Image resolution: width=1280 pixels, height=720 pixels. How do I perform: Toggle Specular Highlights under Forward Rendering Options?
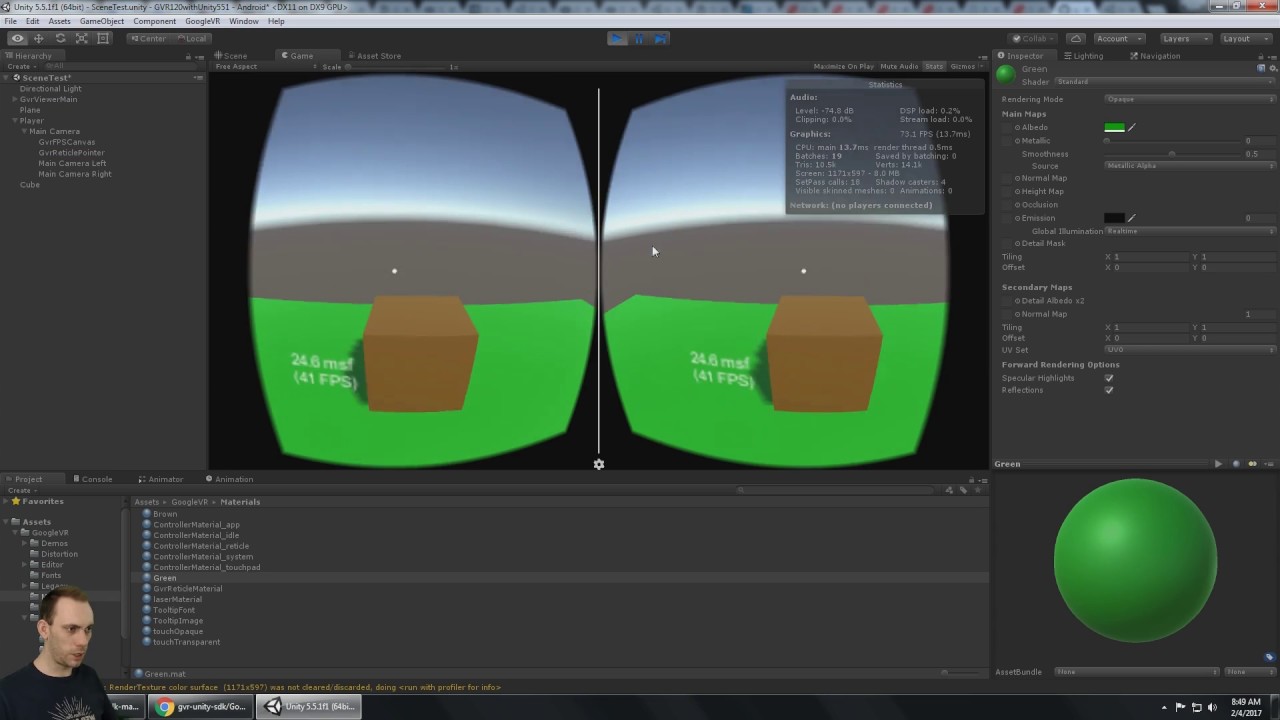coord(1108,377)
